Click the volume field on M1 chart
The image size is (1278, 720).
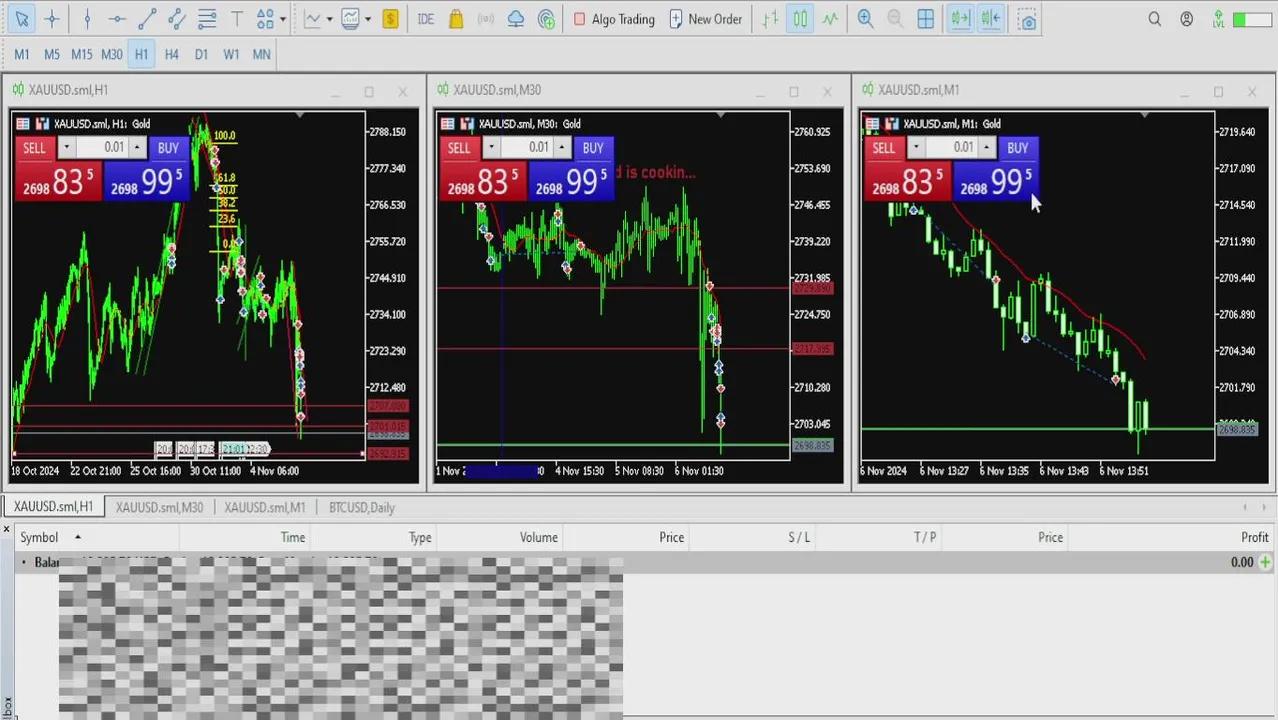coord(952,148)
